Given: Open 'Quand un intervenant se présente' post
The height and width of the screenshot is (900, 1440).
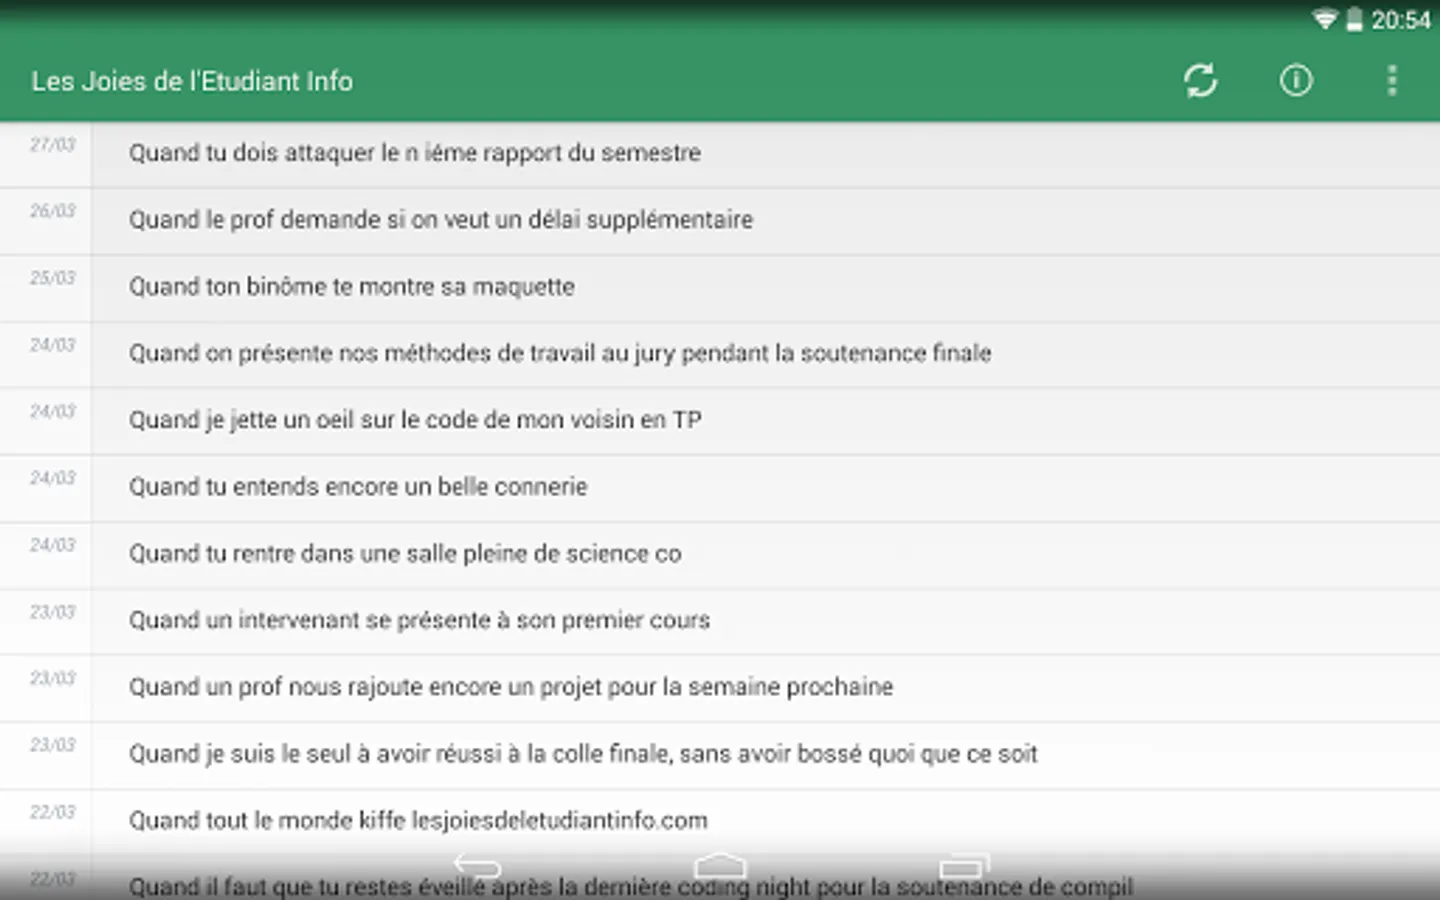Looking at the screenshot, I should coord(720,622).
